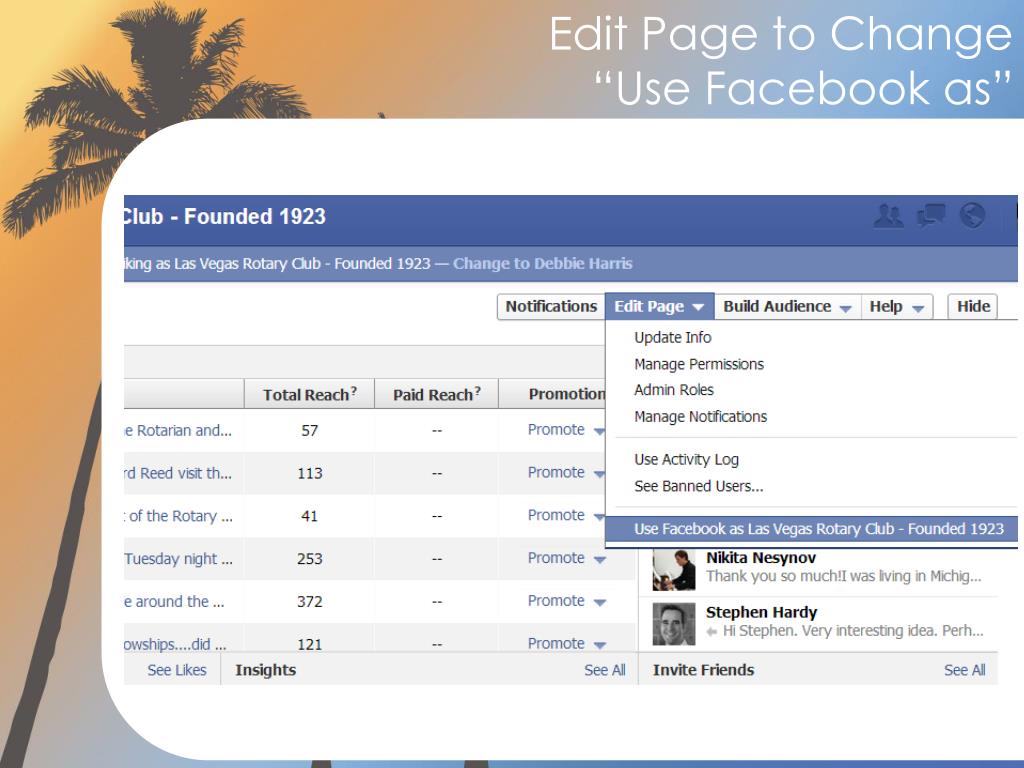Viewport: 1024px width, 768px height.
Task: Open Nikita Nesynov's name link
Action: 761,558
